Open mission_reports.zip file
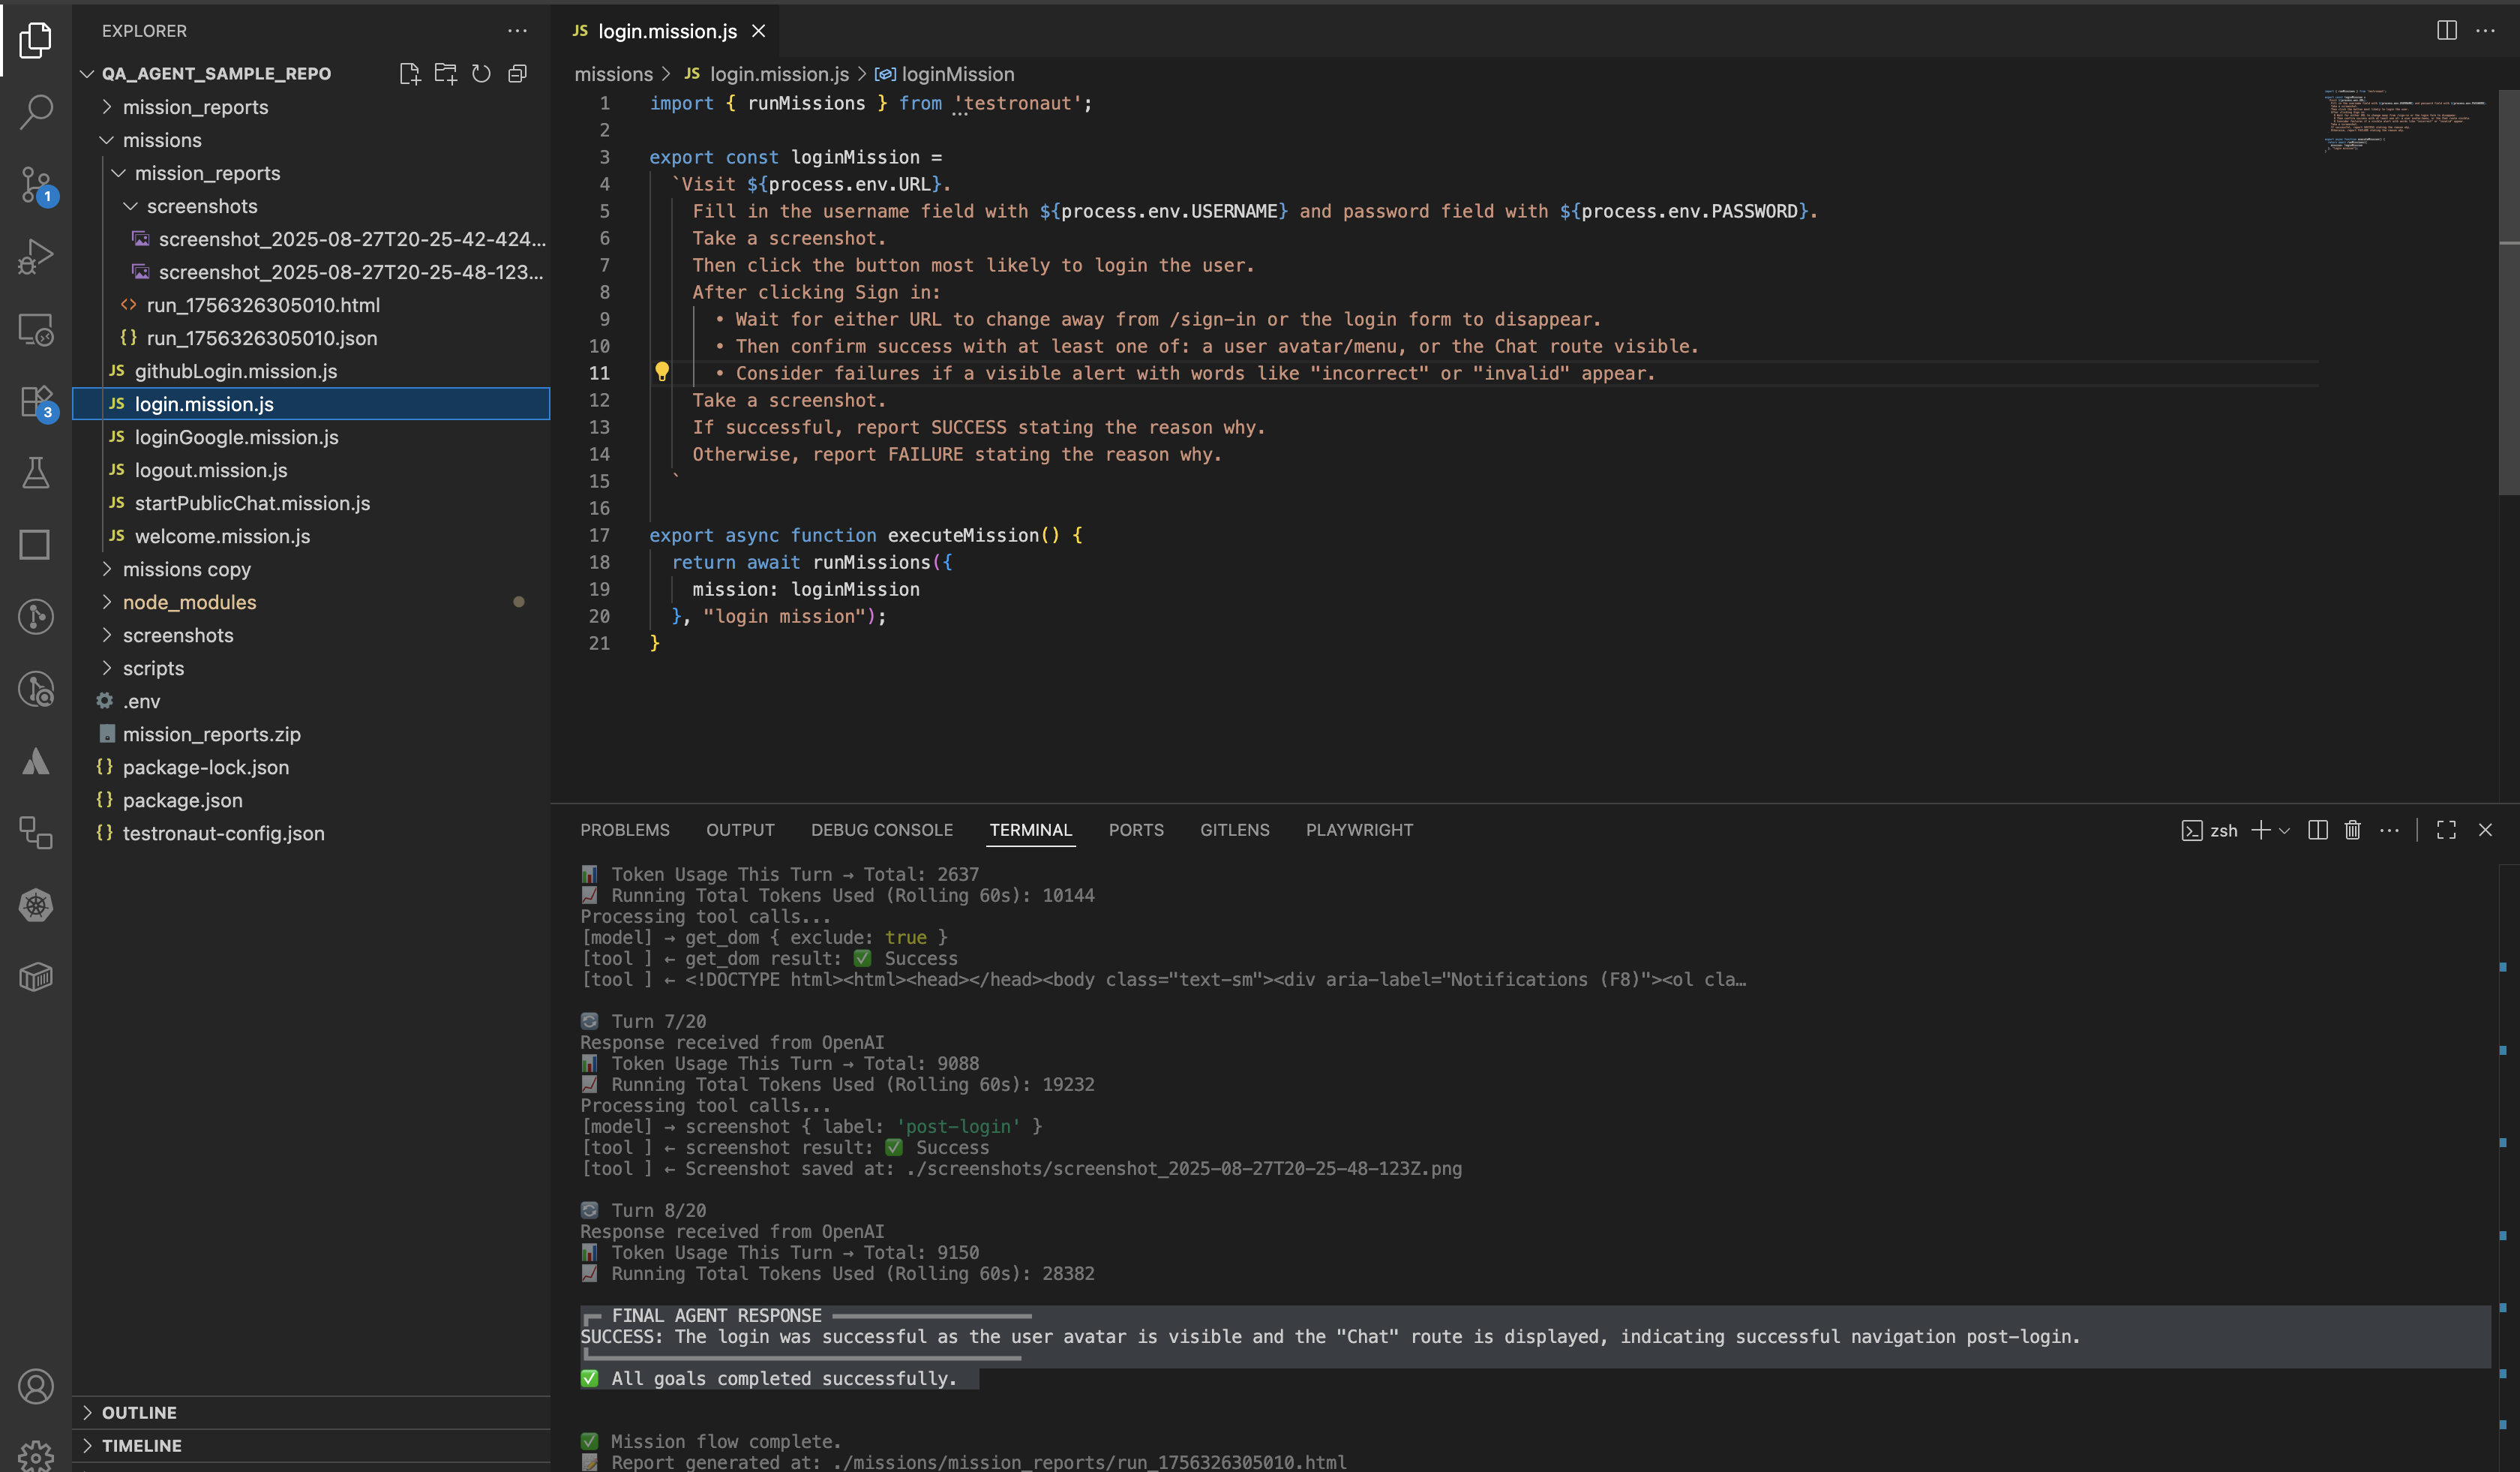Viewport: 2520px width, 1472px height. (311, 734)
